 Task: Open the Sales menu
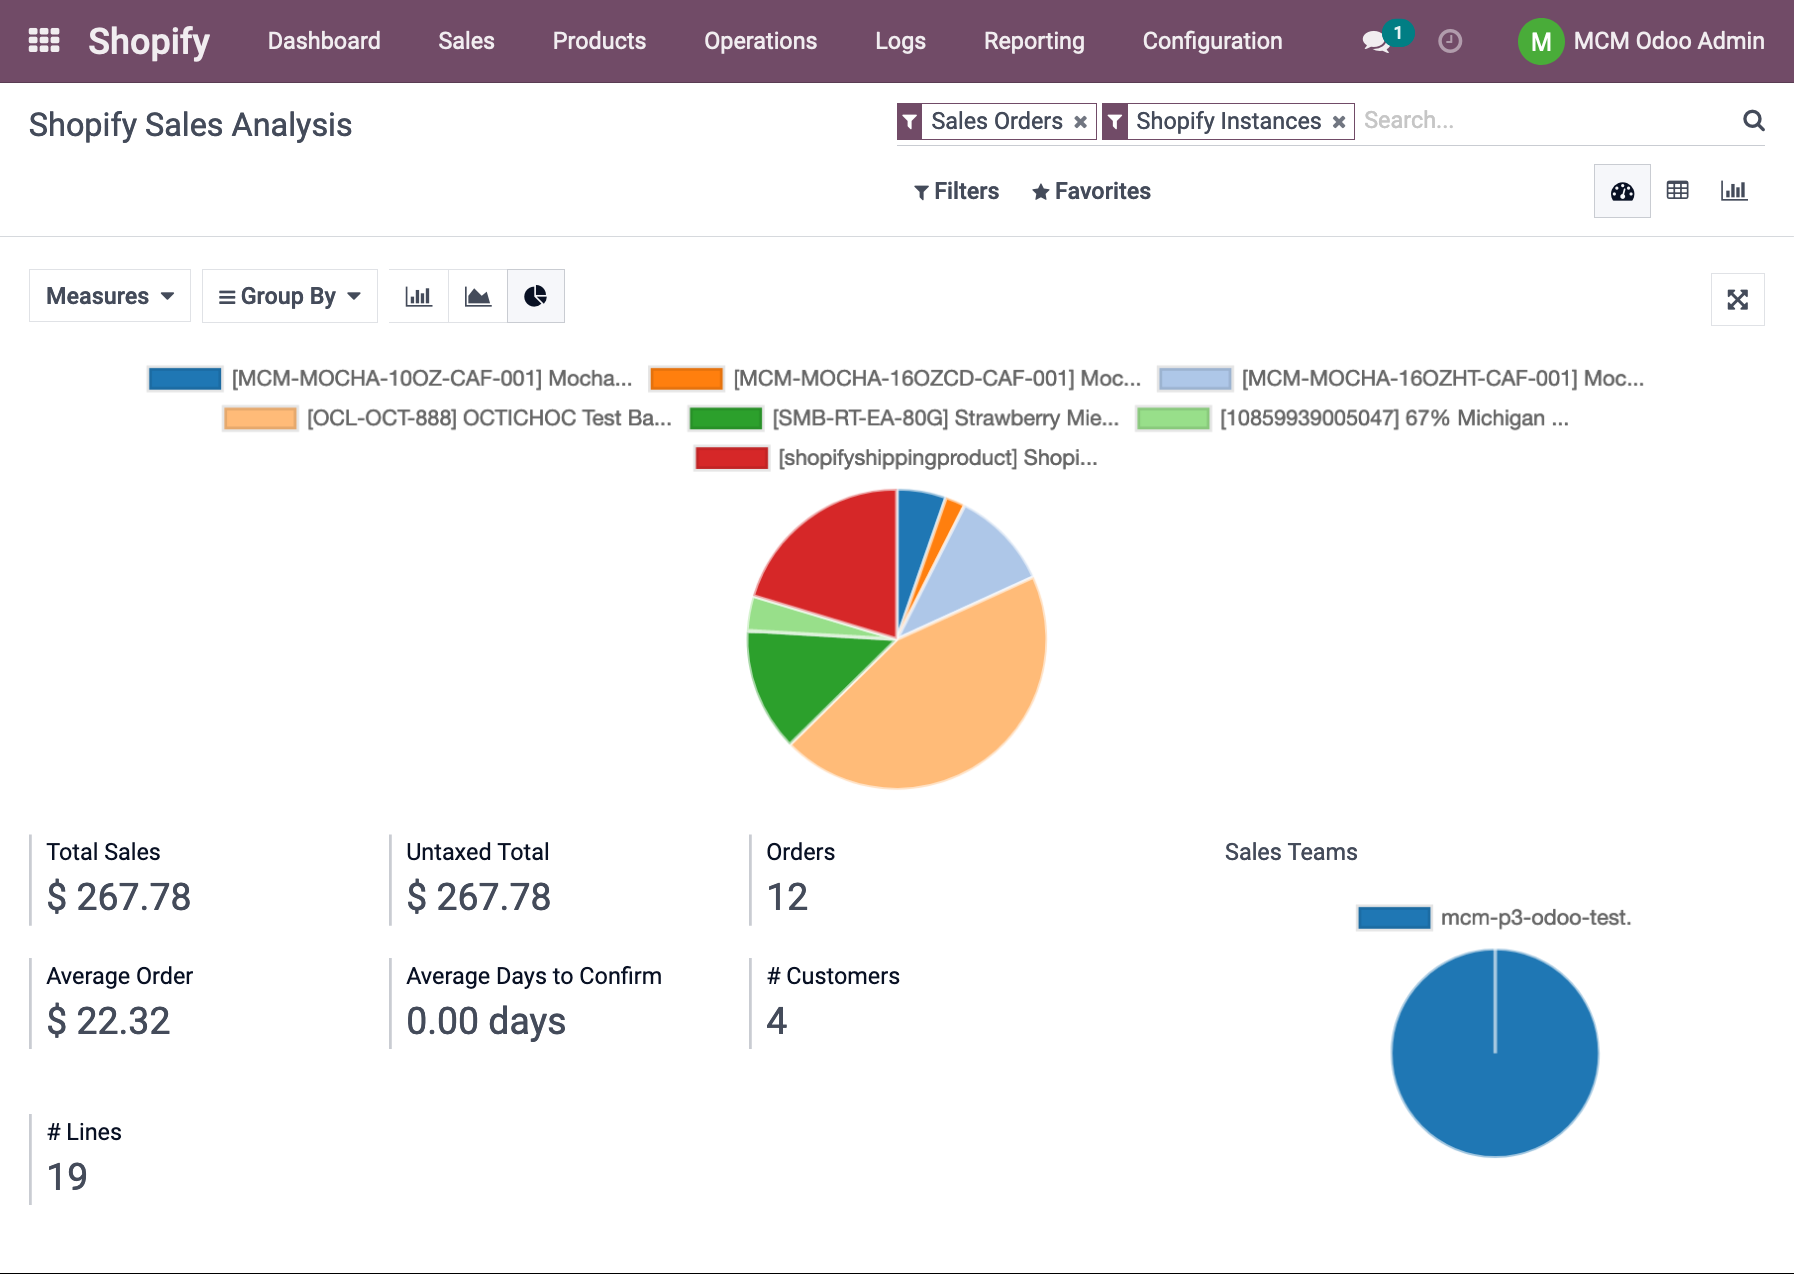pos(466,41)
